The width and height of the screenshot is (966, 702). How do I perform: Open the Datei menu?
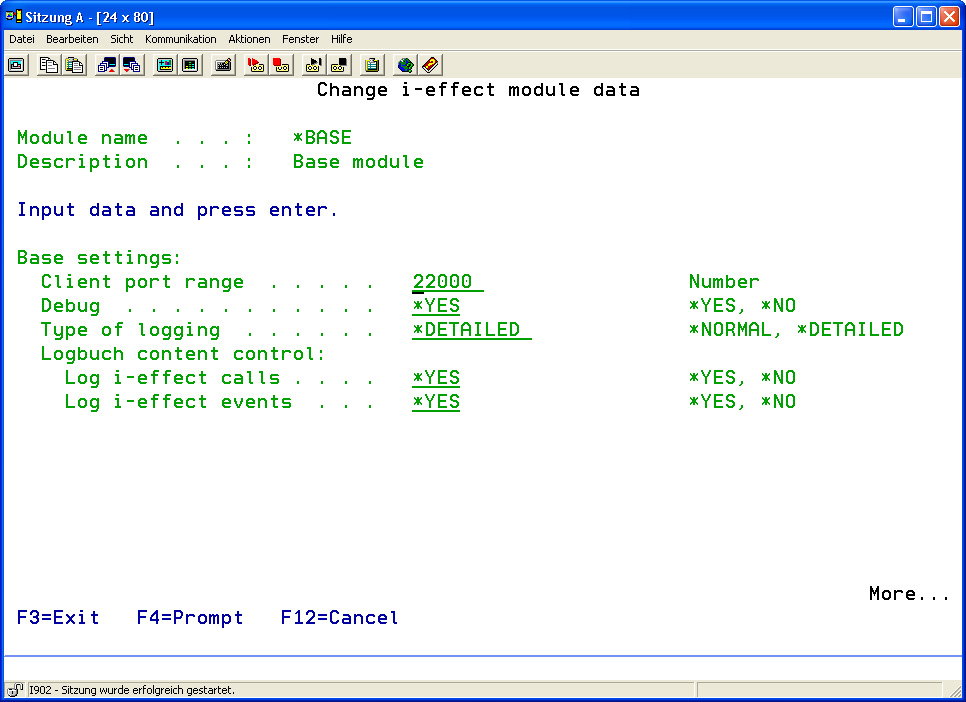22,39
